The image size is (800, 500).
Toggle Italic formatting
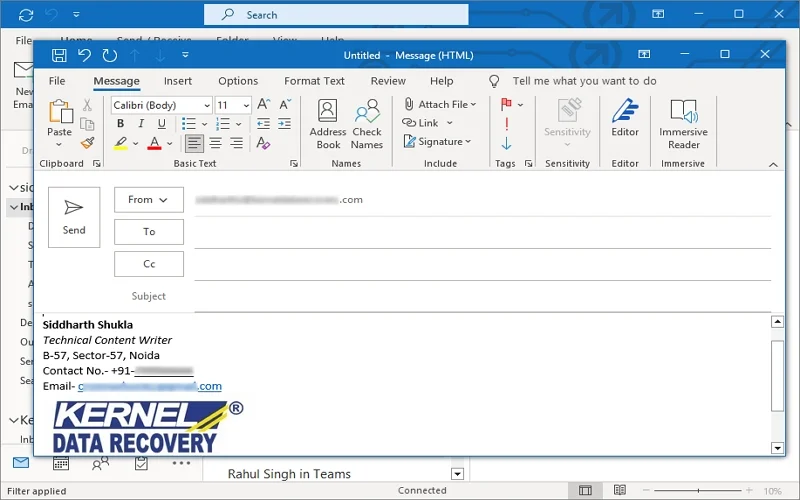141,124
